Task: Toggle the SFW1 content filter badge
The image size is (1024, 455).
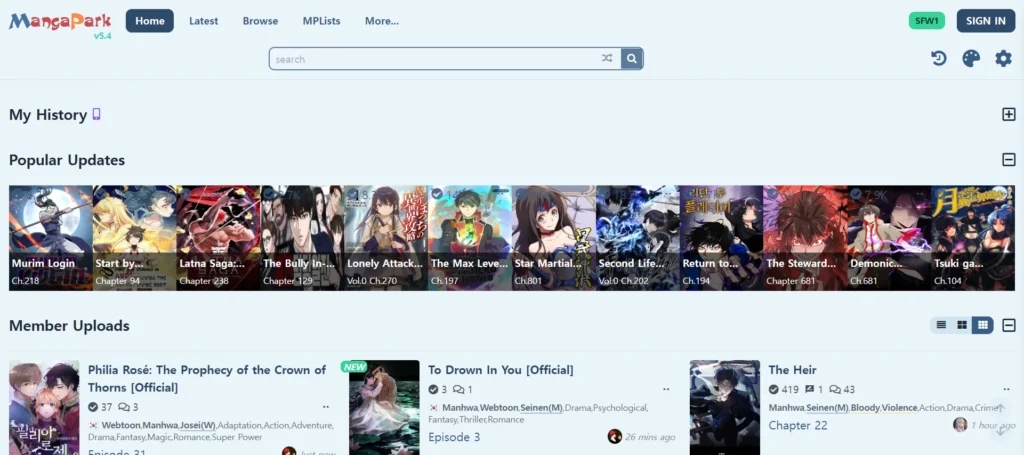Action: tap(927, 20)
